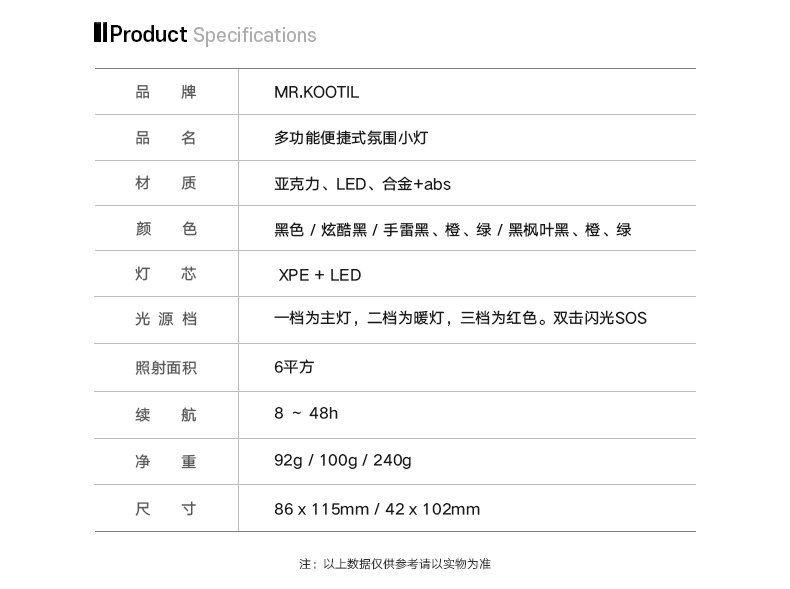Click the 光源档 row label
This screenshot has width=790, height=589.
pyautogui.click(x=166, y=320)
